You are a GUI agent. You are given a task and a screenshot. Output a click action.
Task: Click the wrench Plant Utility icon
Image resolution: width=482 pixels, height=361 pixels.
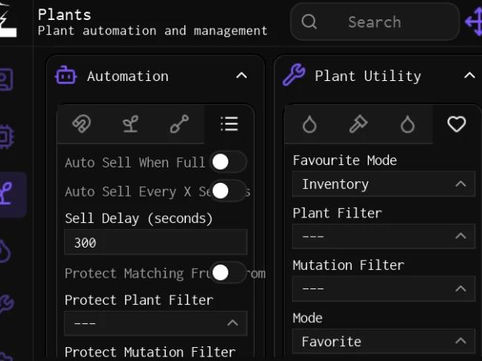[x=294, y=75]
